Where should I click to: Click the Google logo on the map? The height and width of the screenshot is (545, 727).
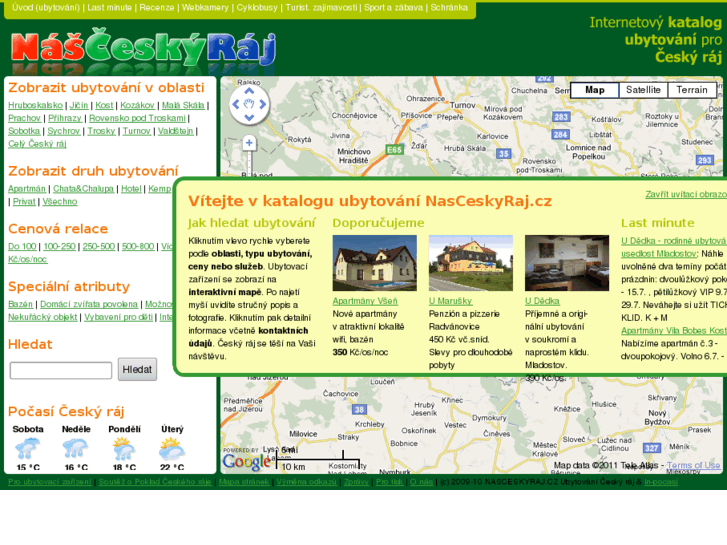point(246,461)
